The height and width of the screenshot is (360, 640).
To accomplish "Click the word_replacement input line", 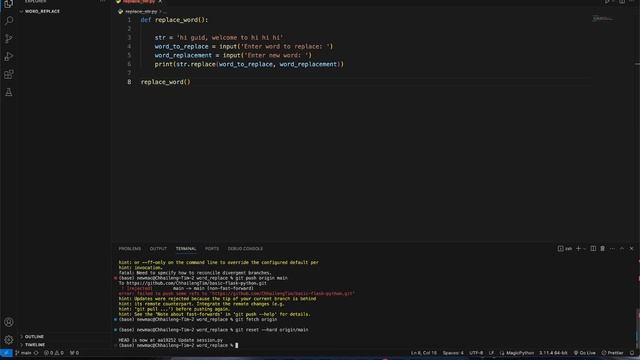I will (233, 55).
